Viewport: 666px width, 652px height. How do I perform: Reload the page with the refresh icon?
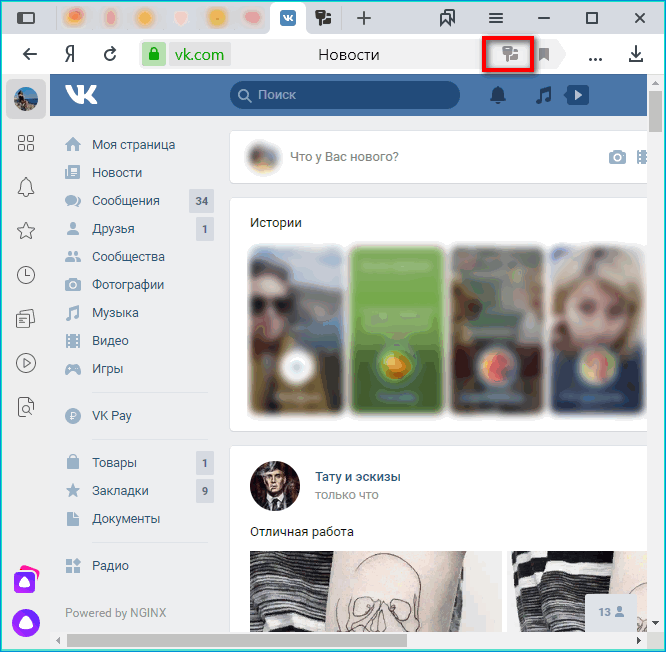(x=110, y=55)
